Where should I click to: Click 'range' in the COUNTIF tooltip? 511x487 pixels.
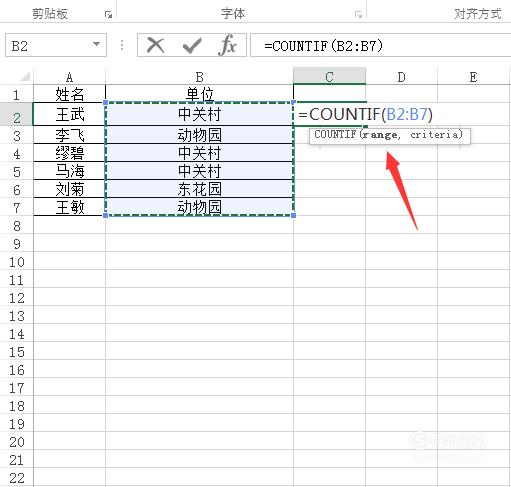[x=380, y=135]
